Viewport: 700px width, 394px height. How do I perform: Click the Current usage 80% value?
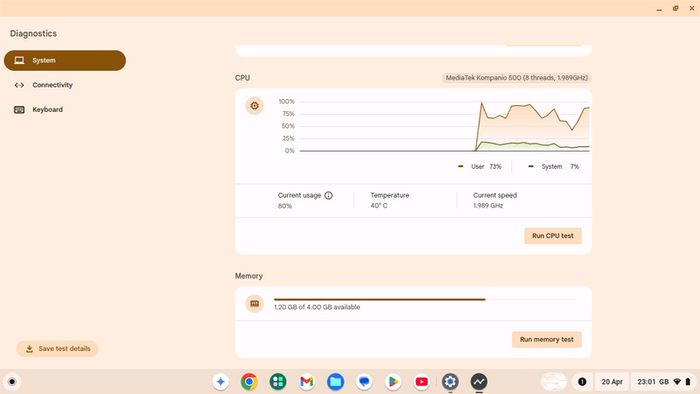pos(285,206)
